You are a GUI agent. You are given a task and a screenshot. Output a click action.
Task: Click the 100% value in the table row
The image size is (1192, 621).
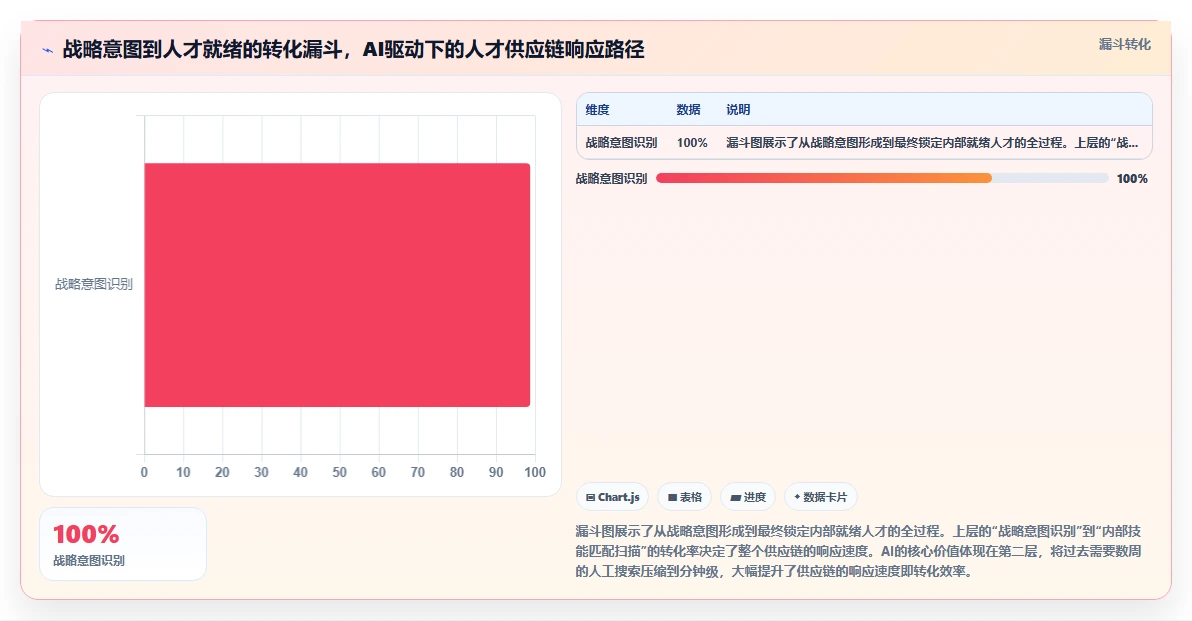[692, 142]
